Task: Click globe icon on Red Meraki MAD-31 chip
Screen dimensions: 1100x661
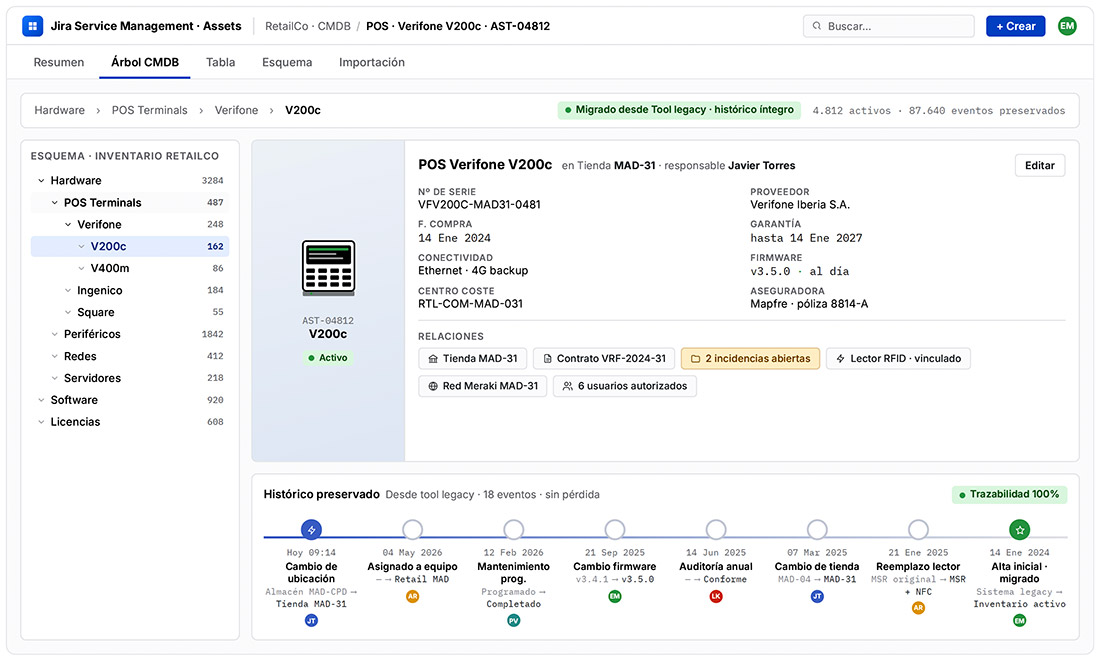Action: 433,386
